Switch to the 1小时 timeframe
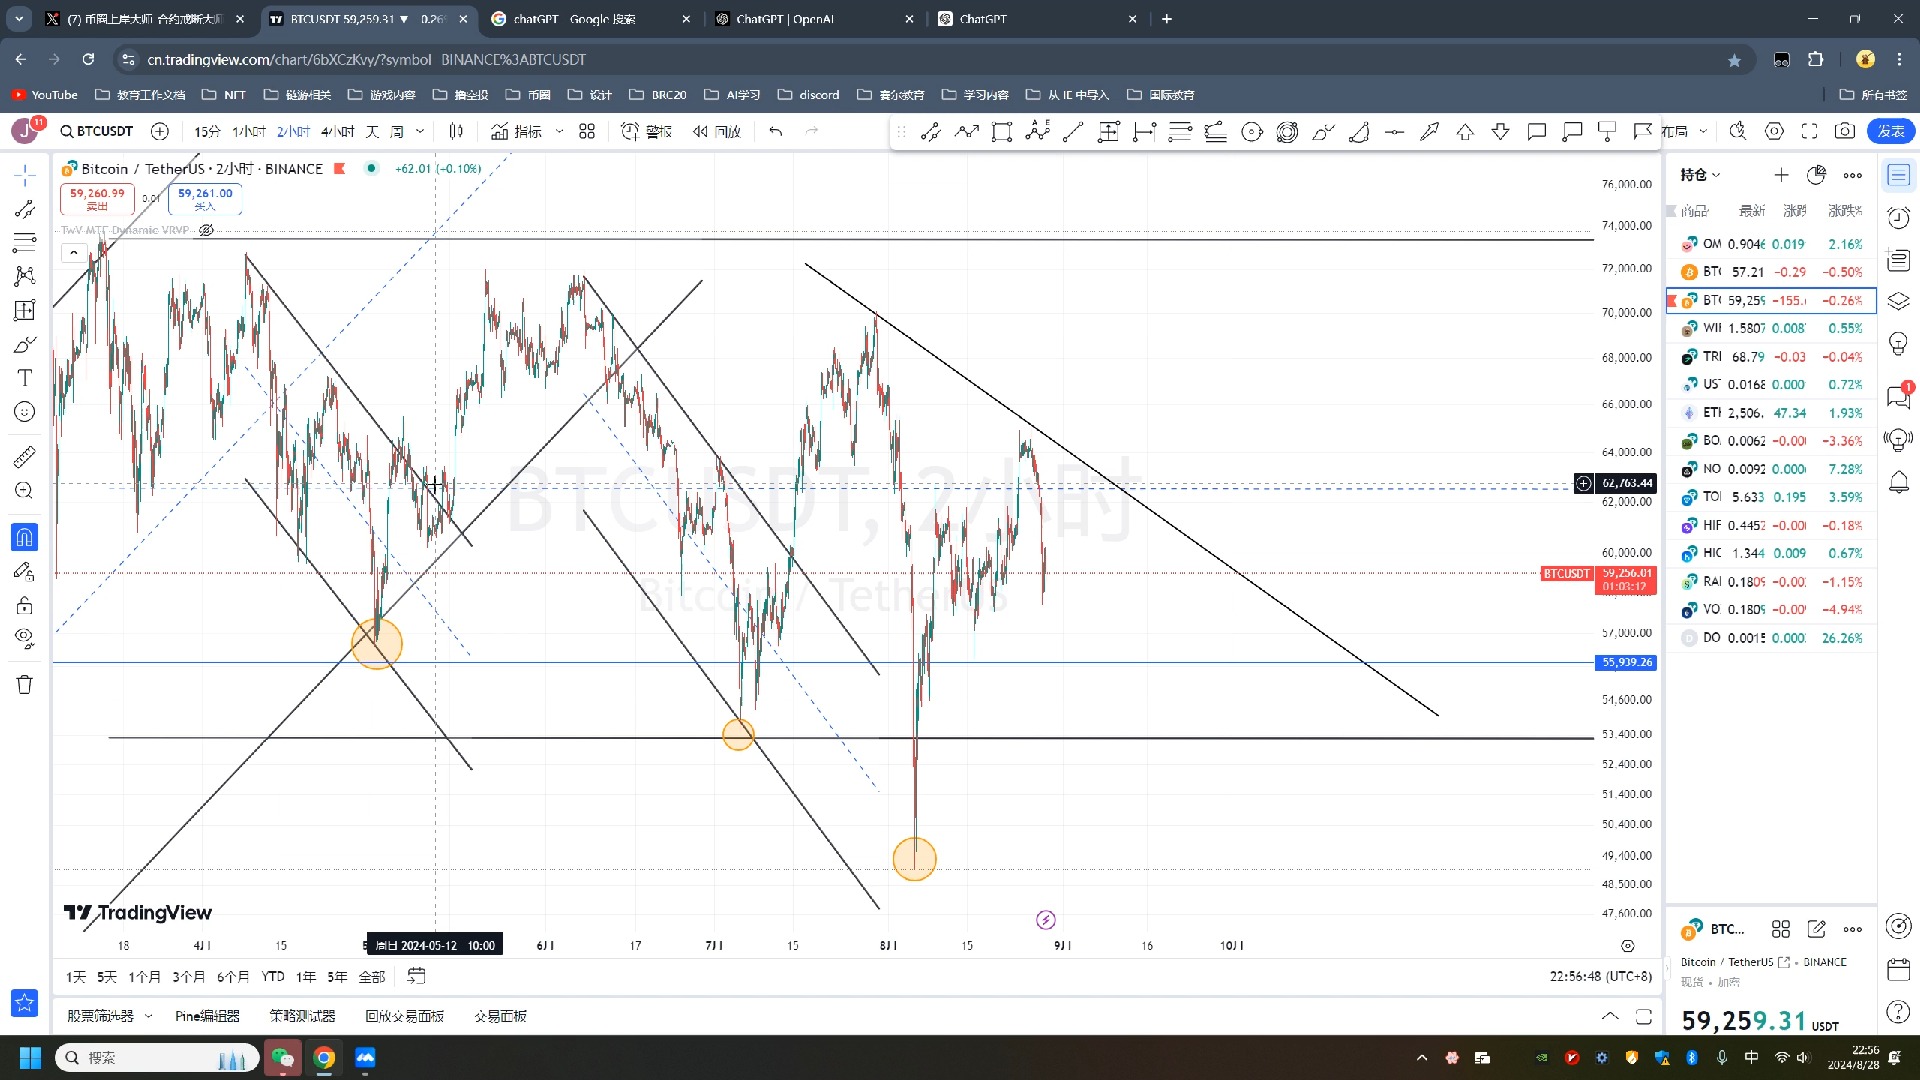The image size is (1920, 1080). point(249,131)
